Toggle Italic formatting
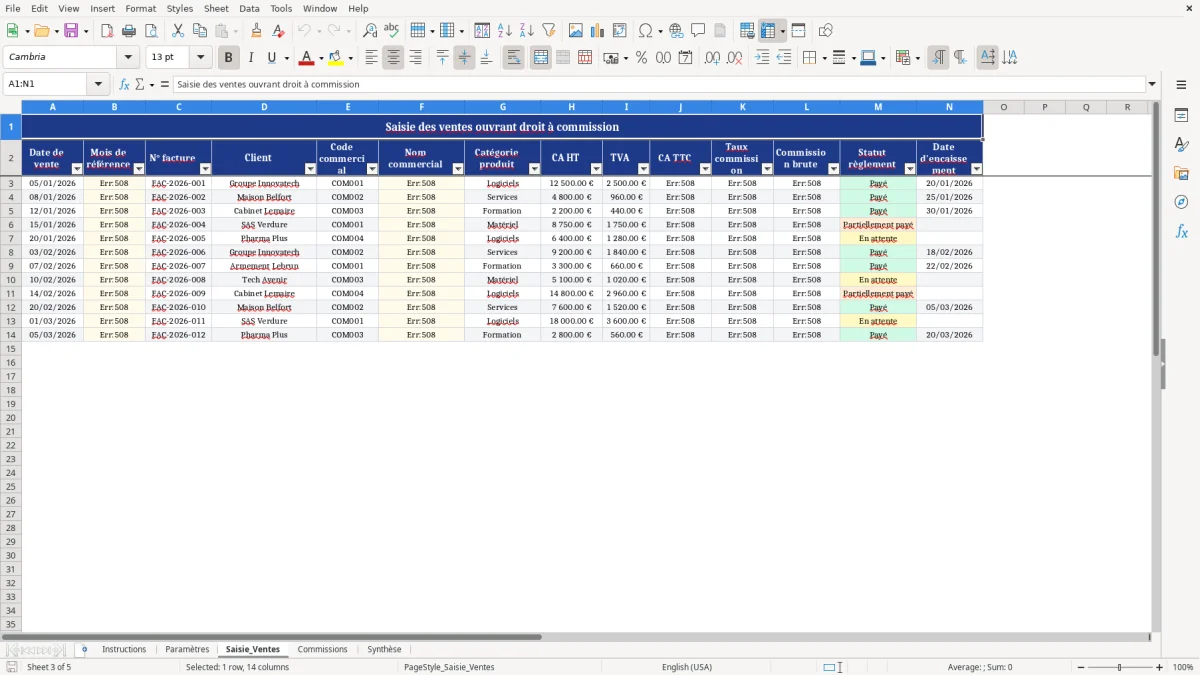This screenshot has width=1200, height=675. (x=251, y=58)
